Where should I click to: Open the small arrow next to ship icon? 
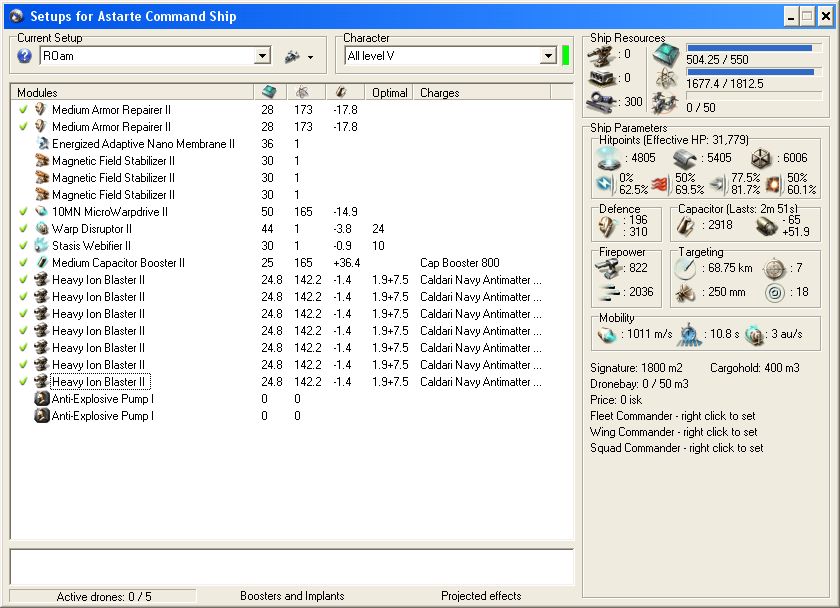click(x=310, y=58)
